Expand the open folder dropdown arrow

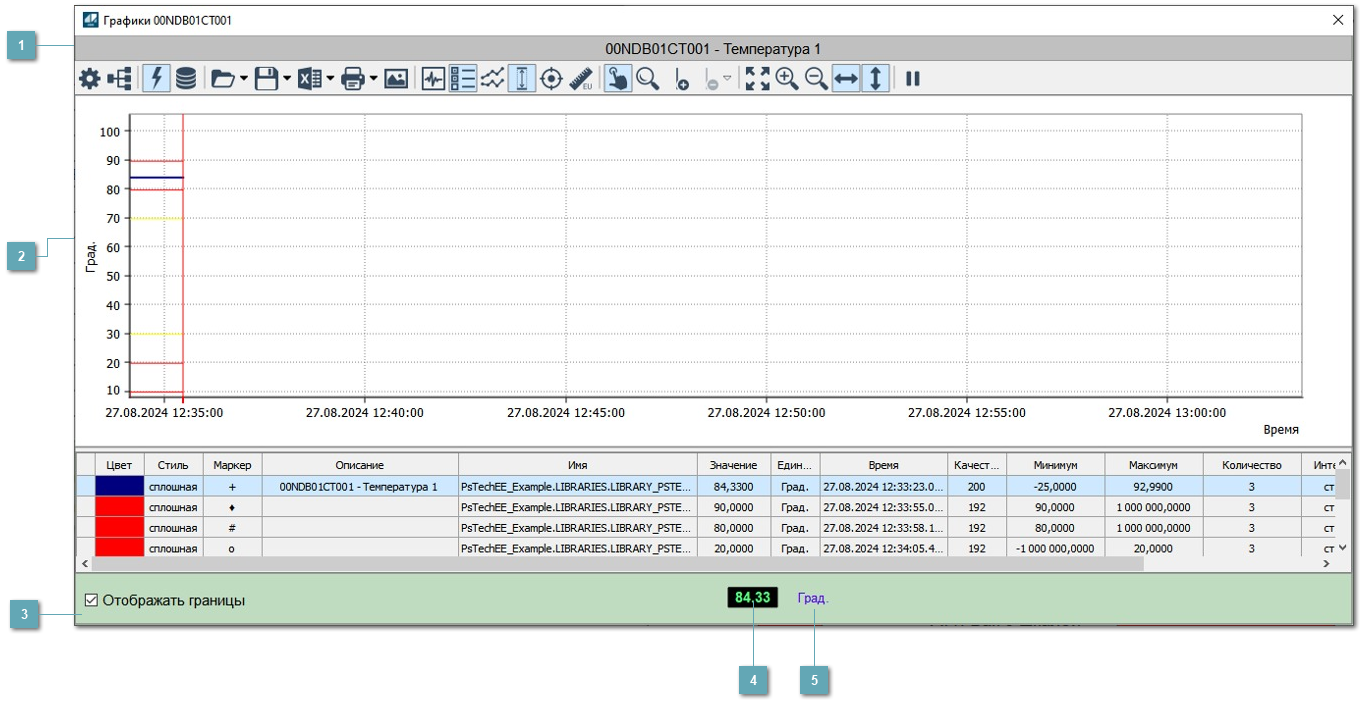pyautogui.click(x=244, y=79)
